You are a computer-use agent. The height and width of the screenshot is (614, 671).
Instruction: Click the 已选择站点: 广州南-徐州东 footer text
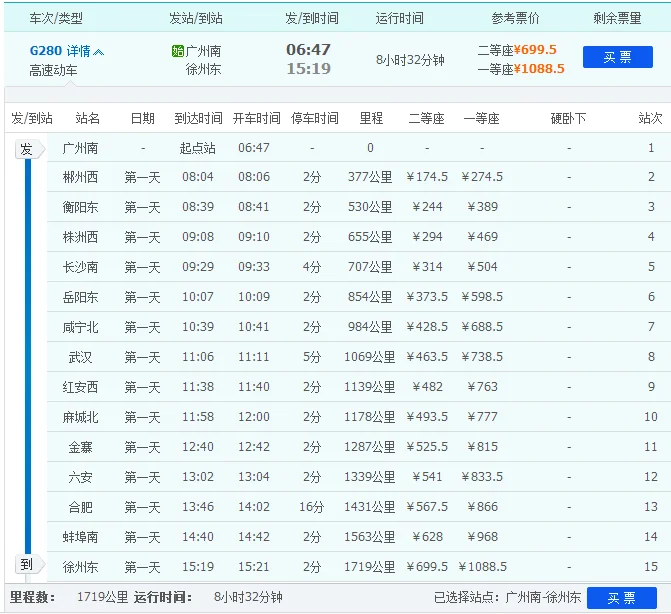point(507,597)
